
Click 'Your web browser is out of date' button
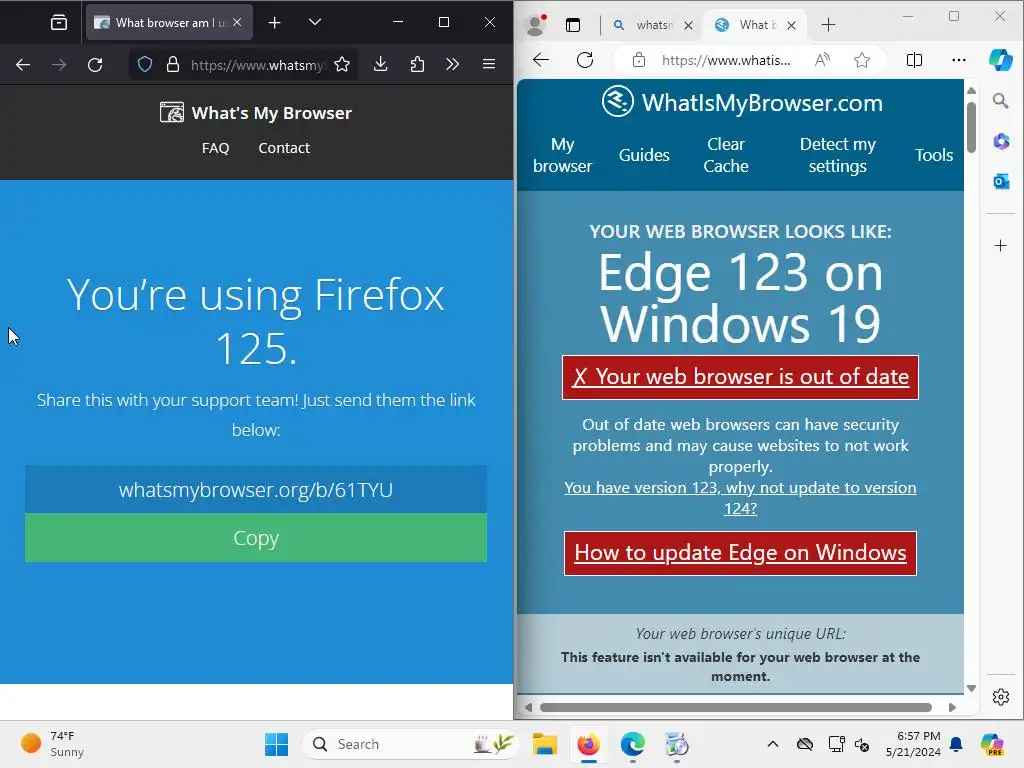point(740,377)
